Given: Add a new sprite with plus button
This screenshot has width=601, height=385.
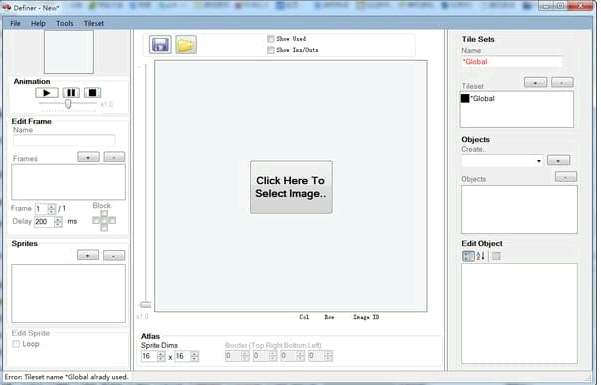Looking at the screenshot, I should coord(88,255).
